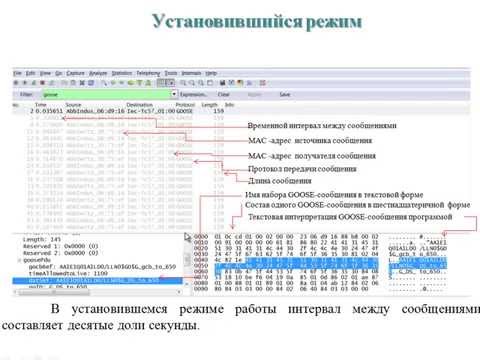The height and width of the screenshot is (360, 480).
Task: Click the zoom 100% toolbar icon
Action: click(x=201, y=83)
